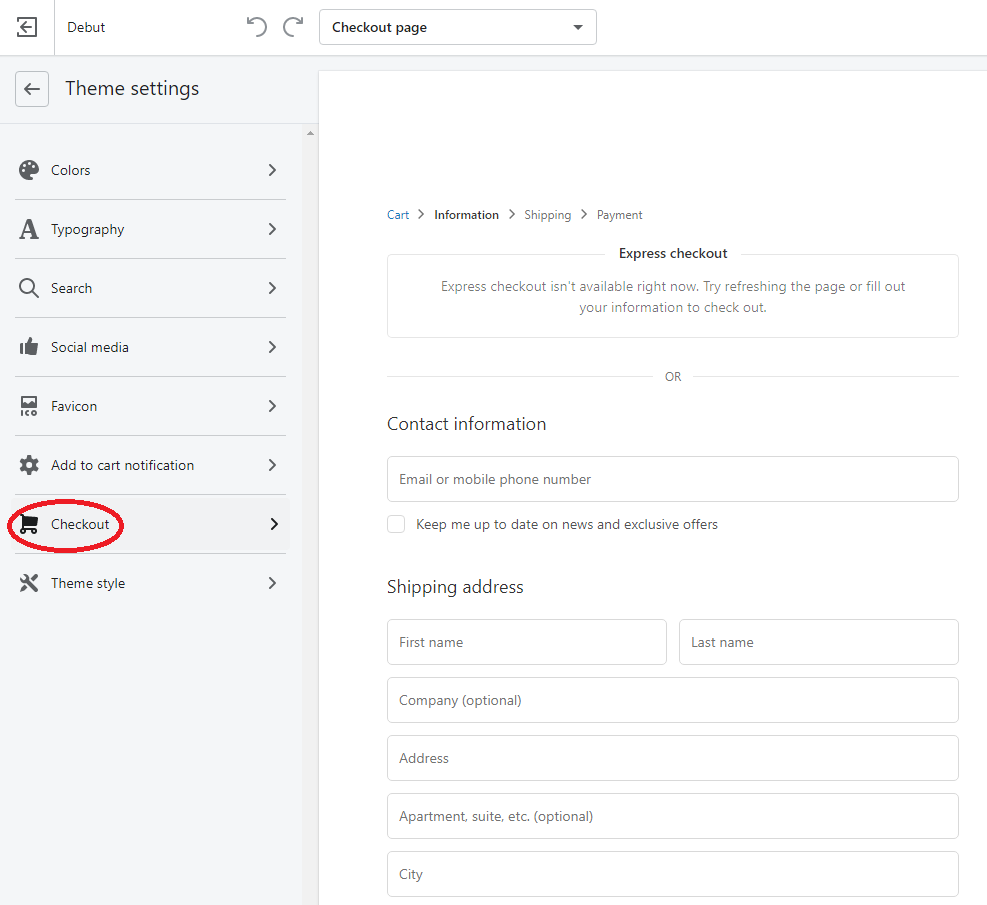The image size is (987, 905).
Task: Click the Company (optional) field
Action: [672, 700]
